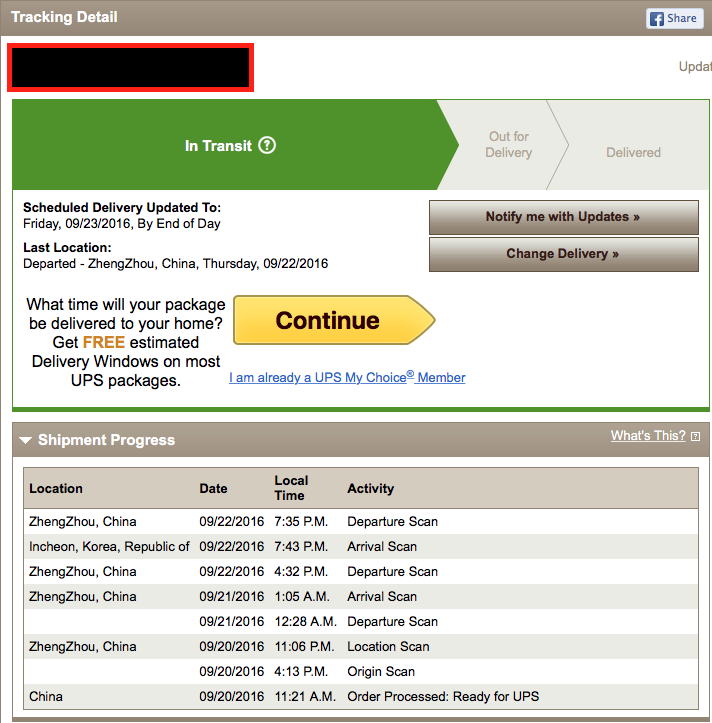The image size is (712, 723).
Task: Click the Tracking Detail heading
Action: pyautogui.click(x=64, y=17)
